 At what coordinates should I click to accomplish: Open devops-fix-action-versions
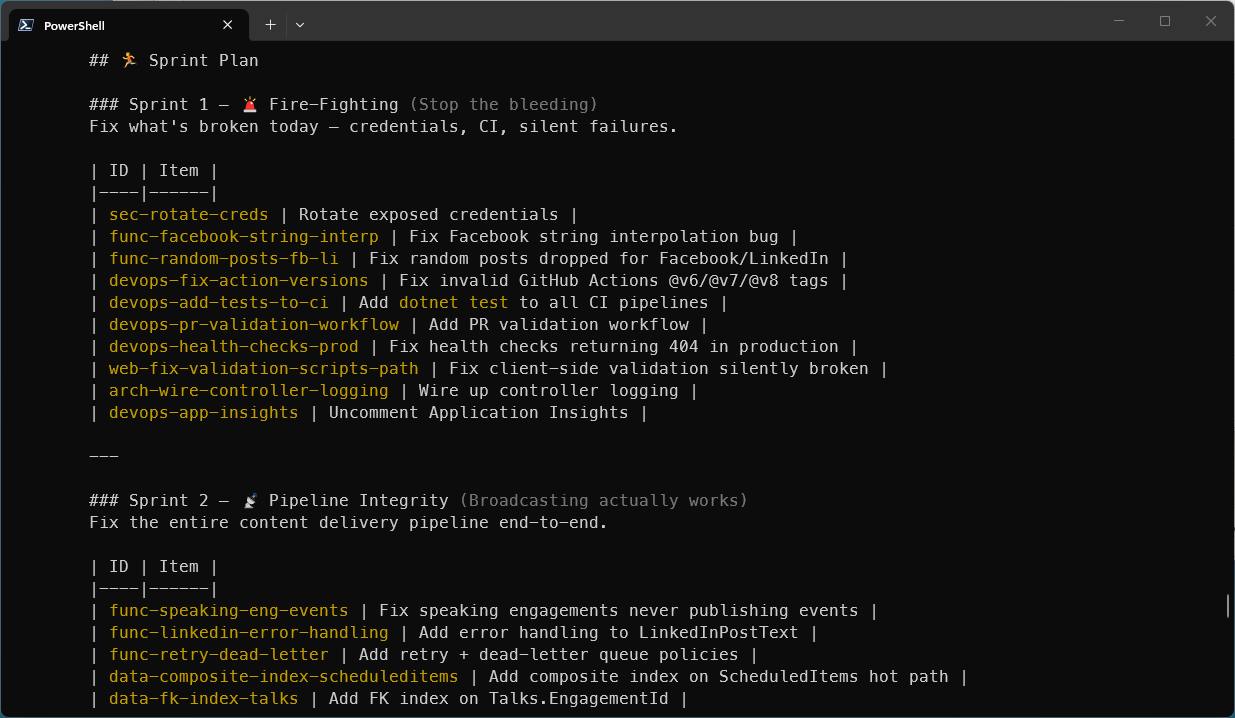(x=238, y=280)
